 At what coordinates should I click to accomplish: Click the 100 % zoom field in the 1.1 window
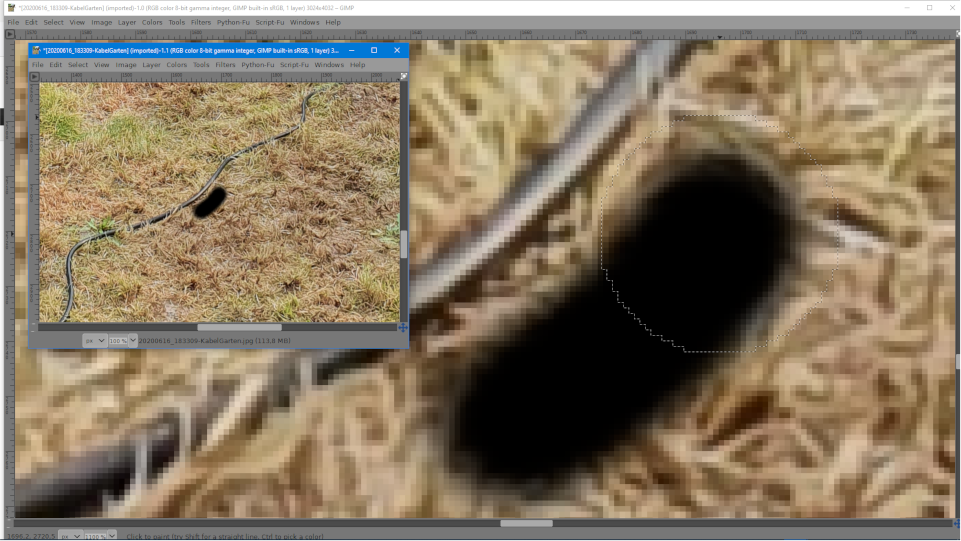point(118,341)
